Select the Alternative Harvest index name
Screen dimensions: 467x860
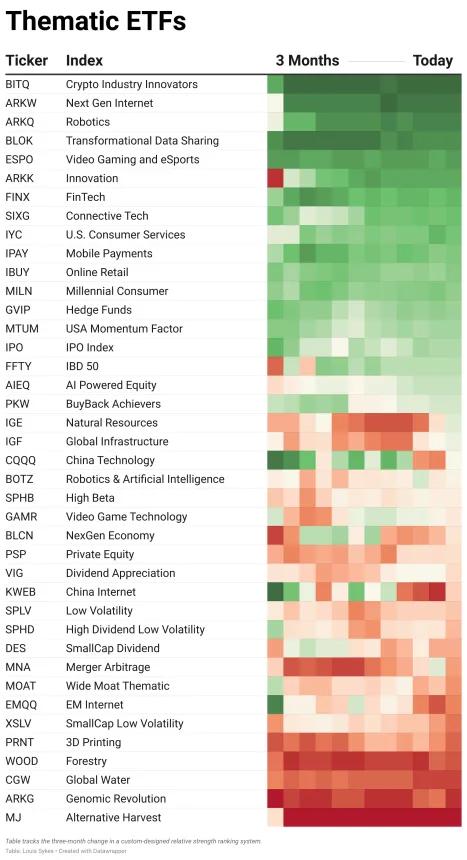[114, 817]
